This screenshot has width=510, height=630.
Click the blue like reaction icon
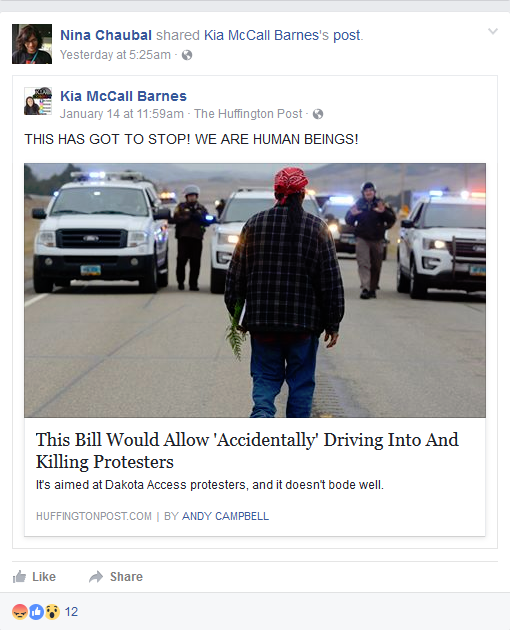pyautogui.click(x=36, y=612)
